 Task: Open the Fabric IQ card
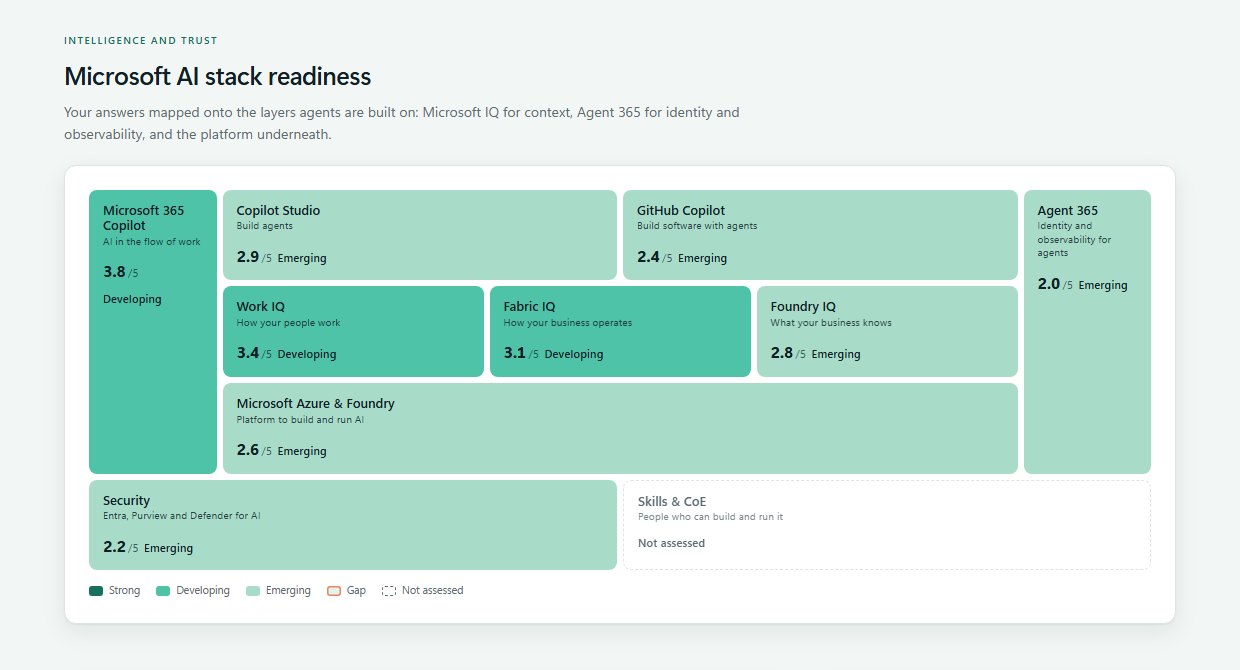620,332
